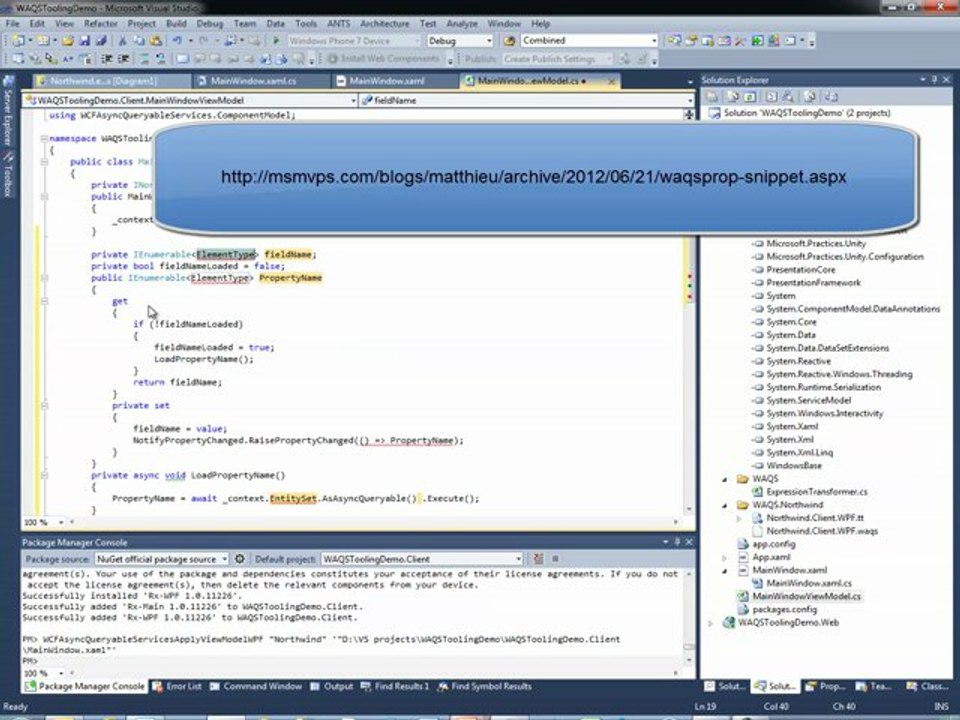Click Package Manager Console vertical scrollbar
The width and height of the screenshot is (960, 720).
(x=689, y=617)
